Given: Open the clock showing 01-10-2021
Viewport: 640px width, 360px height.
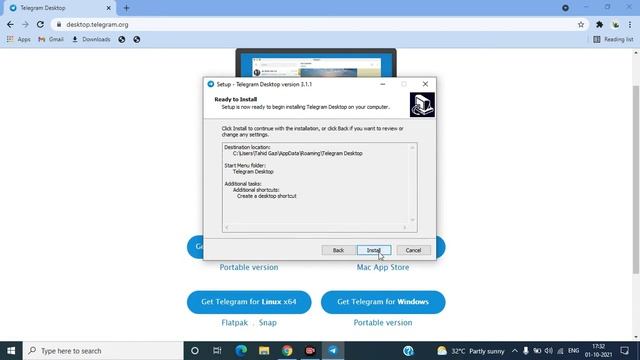Looking at the screenshot, I should click(598, 351).
